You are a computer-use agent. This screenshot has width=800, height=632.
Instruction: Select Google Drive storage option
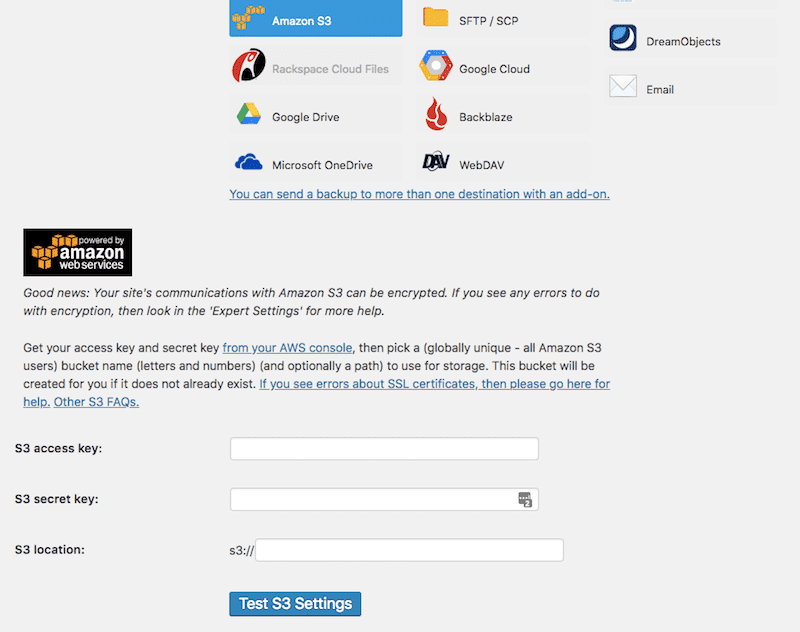[x=316, y=114]
